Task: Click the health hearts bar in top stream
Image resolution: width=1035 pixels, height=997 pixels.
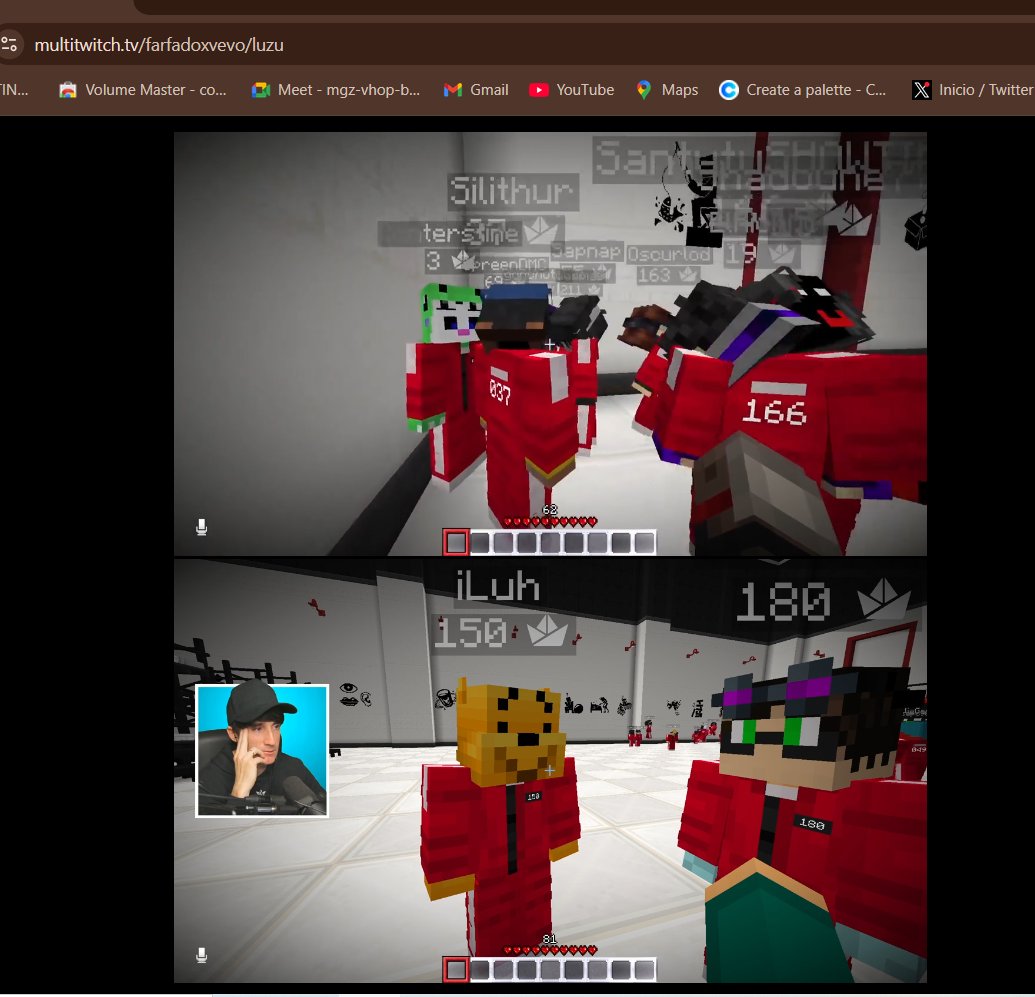Action: point(550,522)
